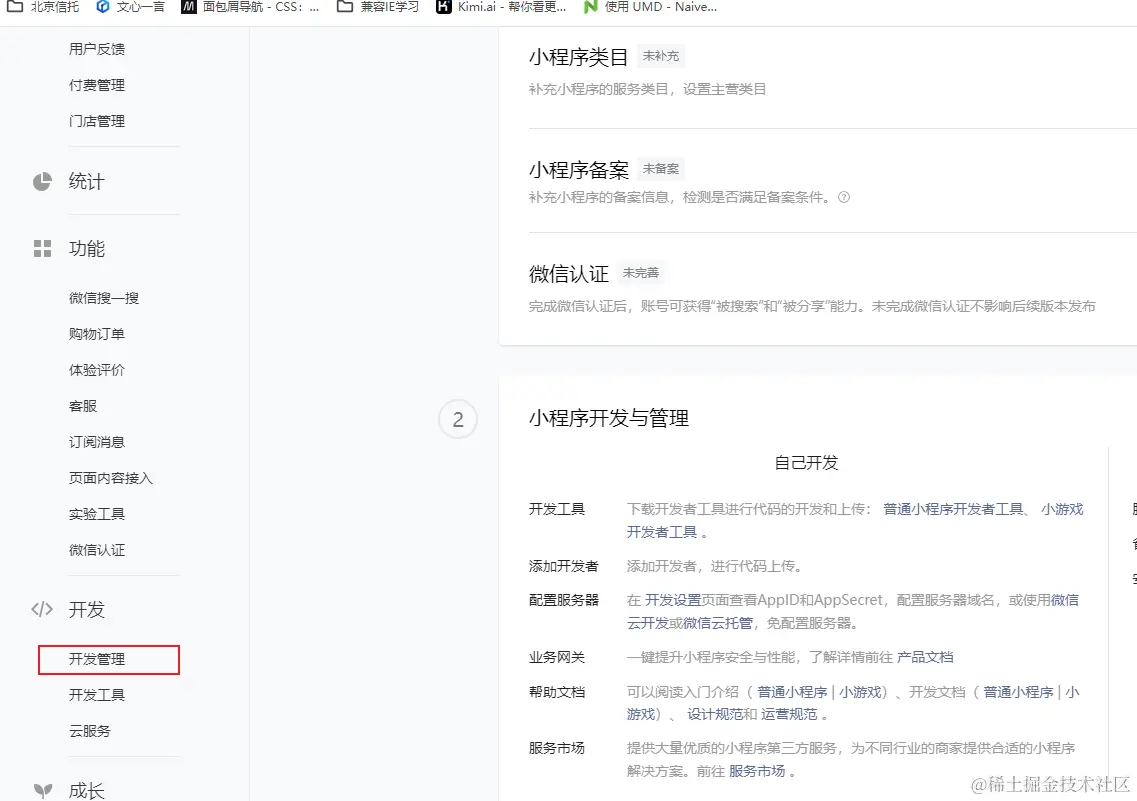This screenshot has height=801, width=1137.
Task: Open 付费管理 in the sidebar
Action: [96, 86]
